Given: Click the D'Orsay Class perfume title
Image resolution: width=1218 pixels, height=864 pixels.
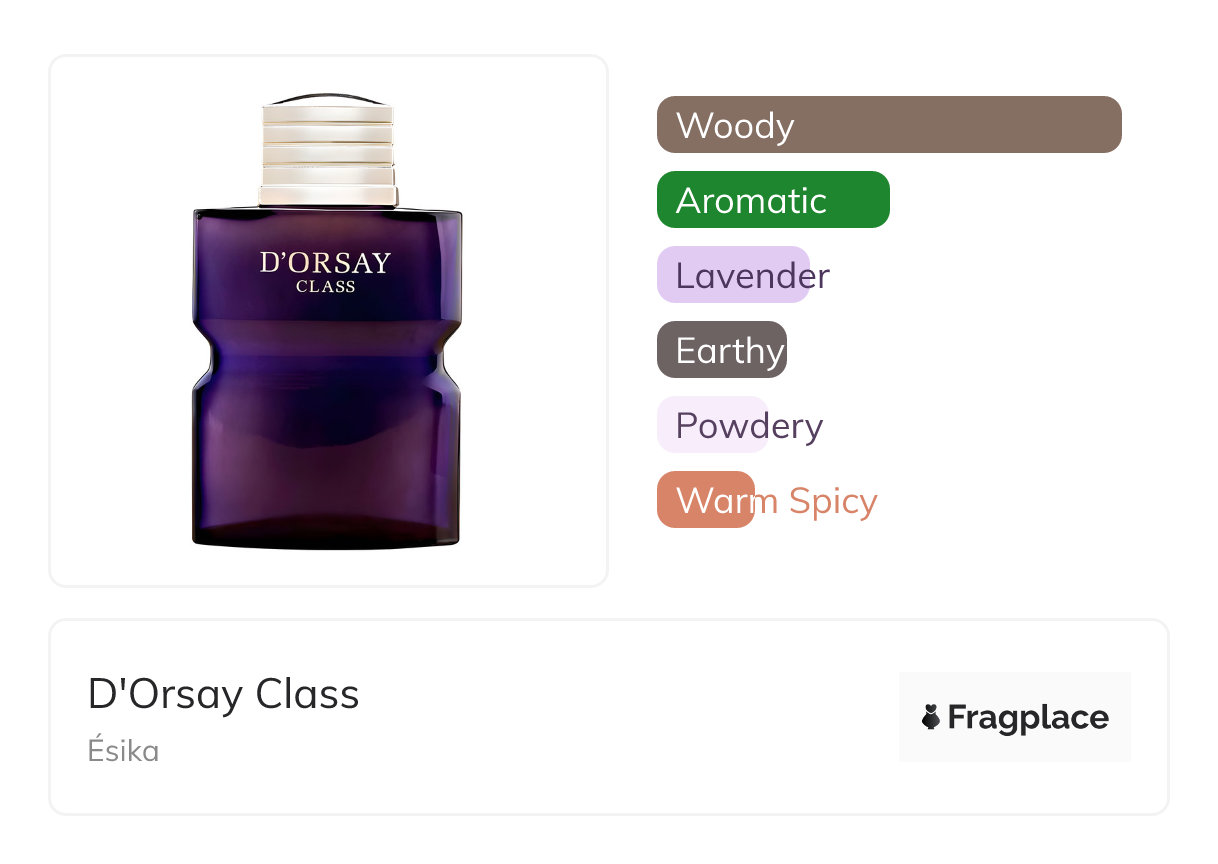Looking at the screenshot, I should pos(223,693).
